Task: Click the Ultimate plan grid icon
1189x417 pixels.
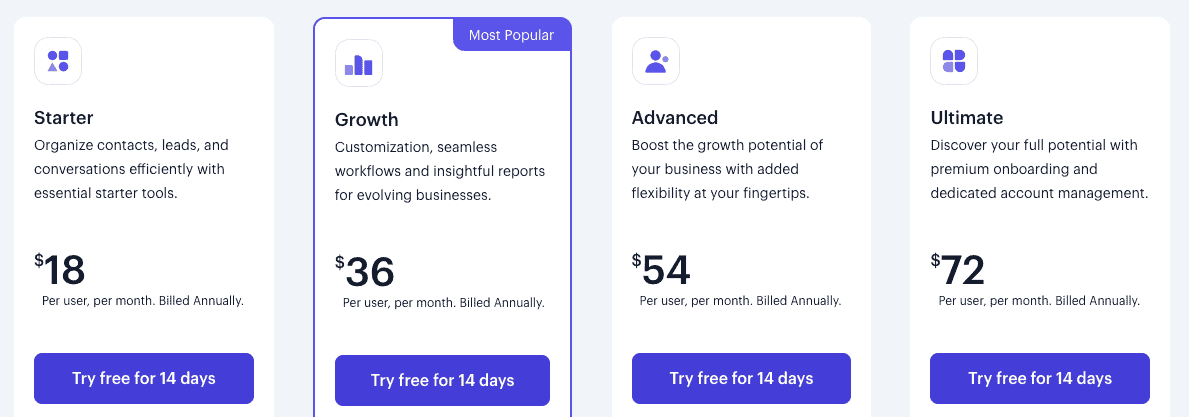Action: coord(954,61)
